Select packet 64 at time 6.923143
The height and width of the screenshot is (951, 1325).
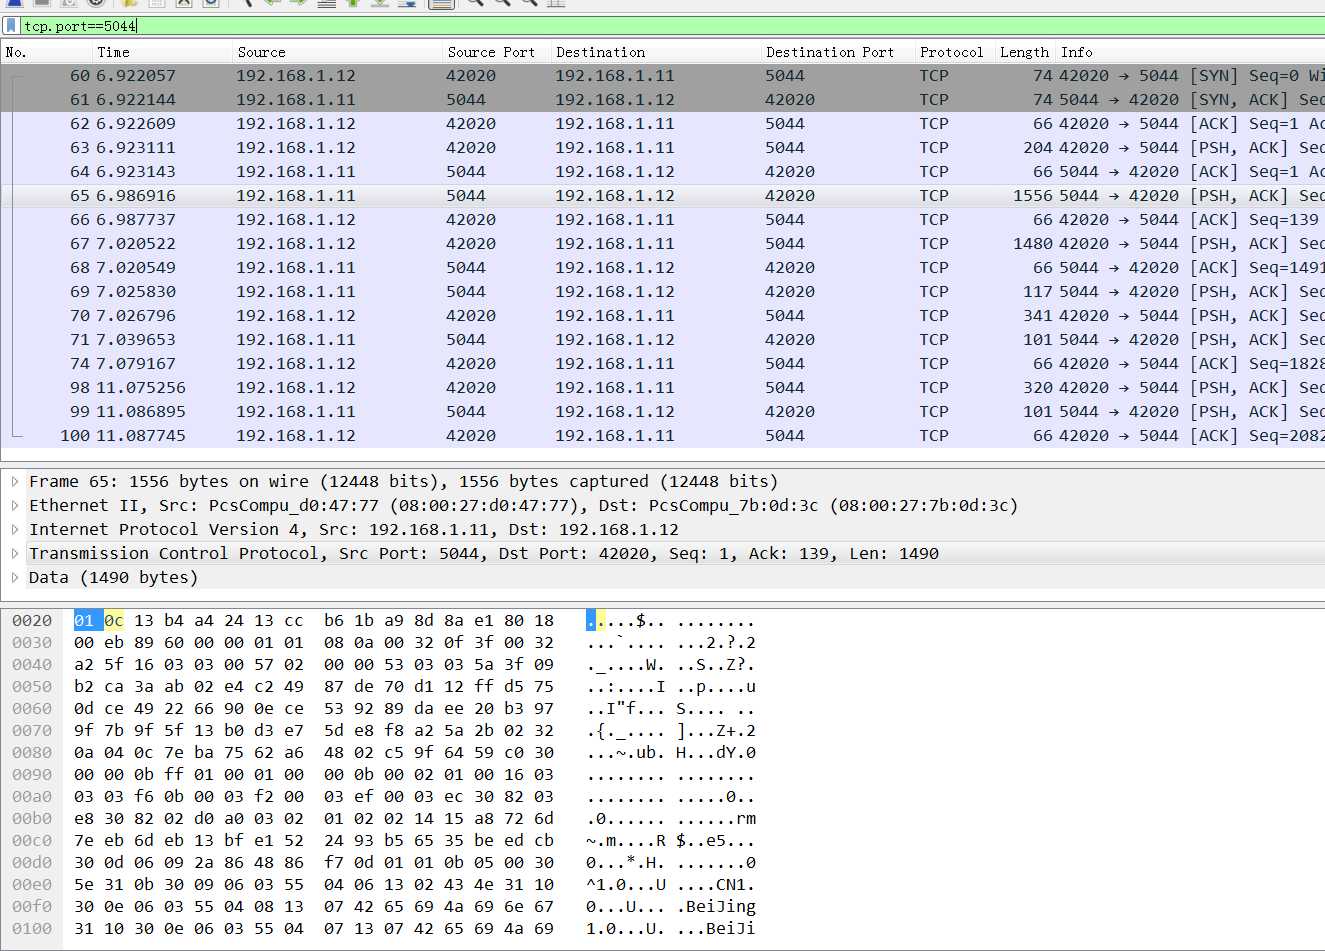662,172
